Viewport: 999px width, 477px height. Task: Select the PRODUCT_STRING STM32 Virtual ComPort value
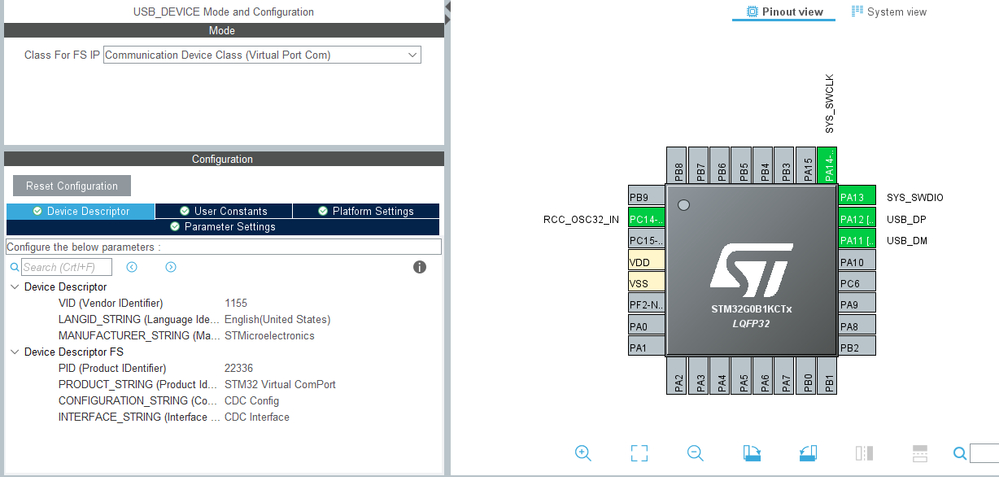pos(280,385)
